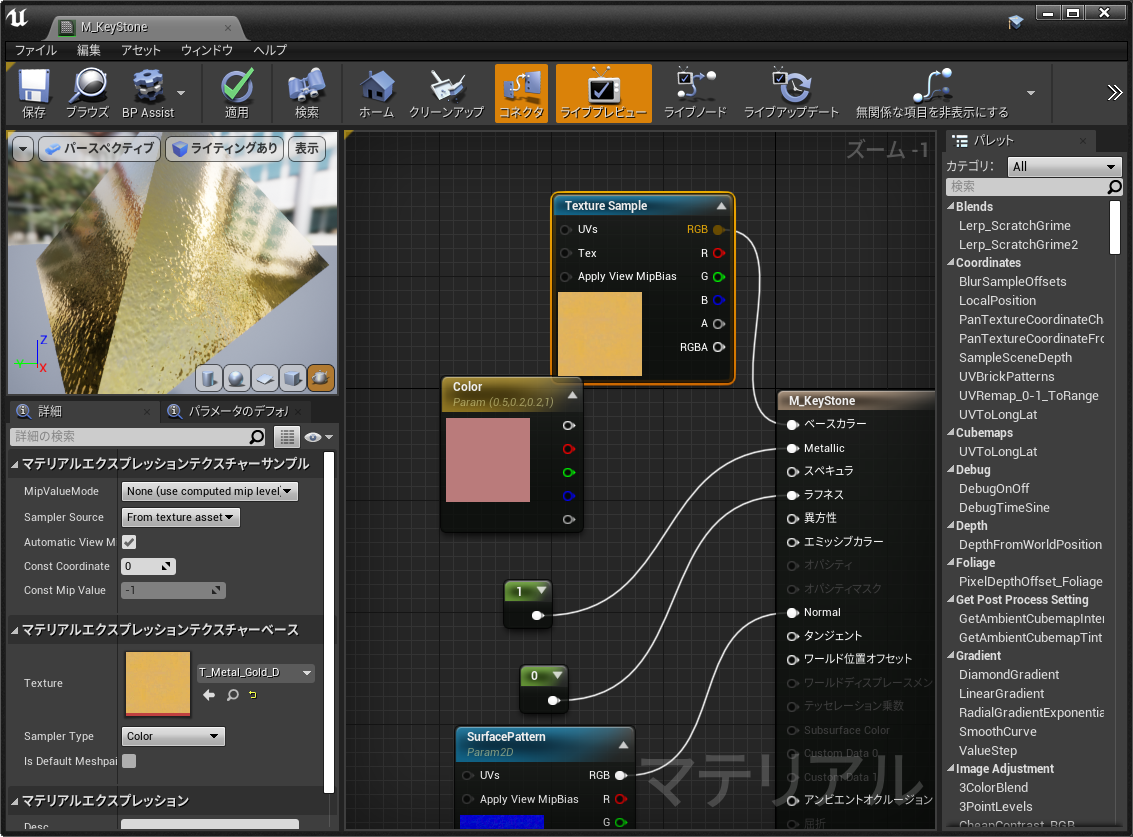This screenshot has height=837, width=1133.
Task: Click Texture Sample RGB output pin
Action: [718, 230]
